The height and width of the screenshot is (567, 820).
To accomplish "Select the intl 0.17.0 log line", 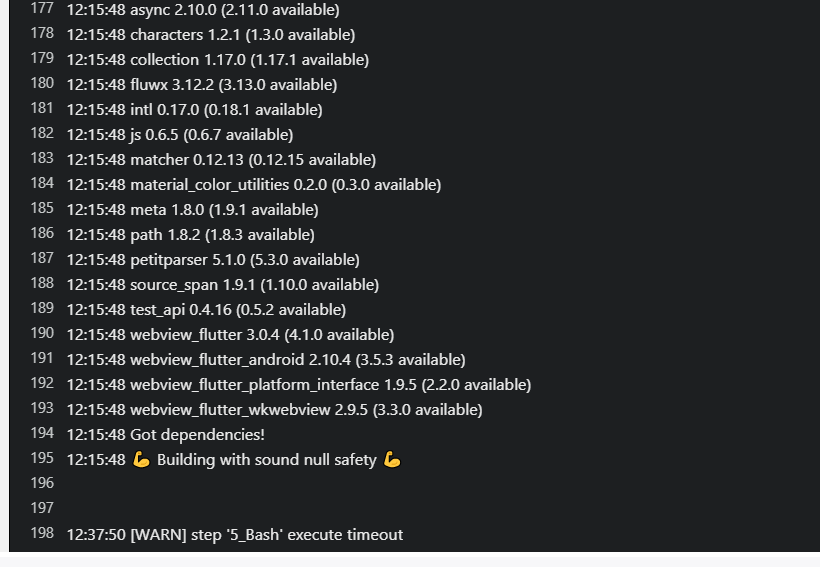I will tap(195, 110).
